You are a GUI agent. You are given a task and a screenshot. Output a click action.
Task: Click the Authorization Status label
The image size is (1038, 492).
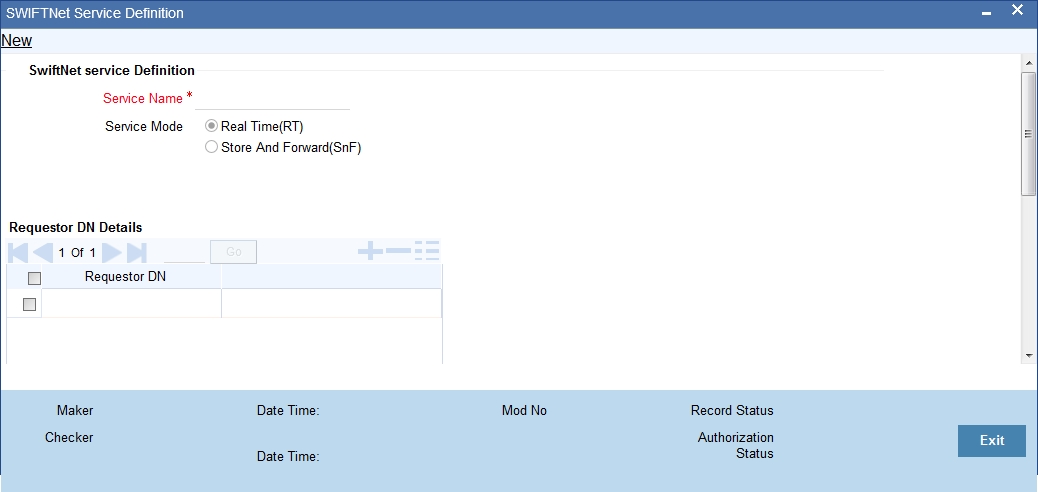[x=736, y=446]
